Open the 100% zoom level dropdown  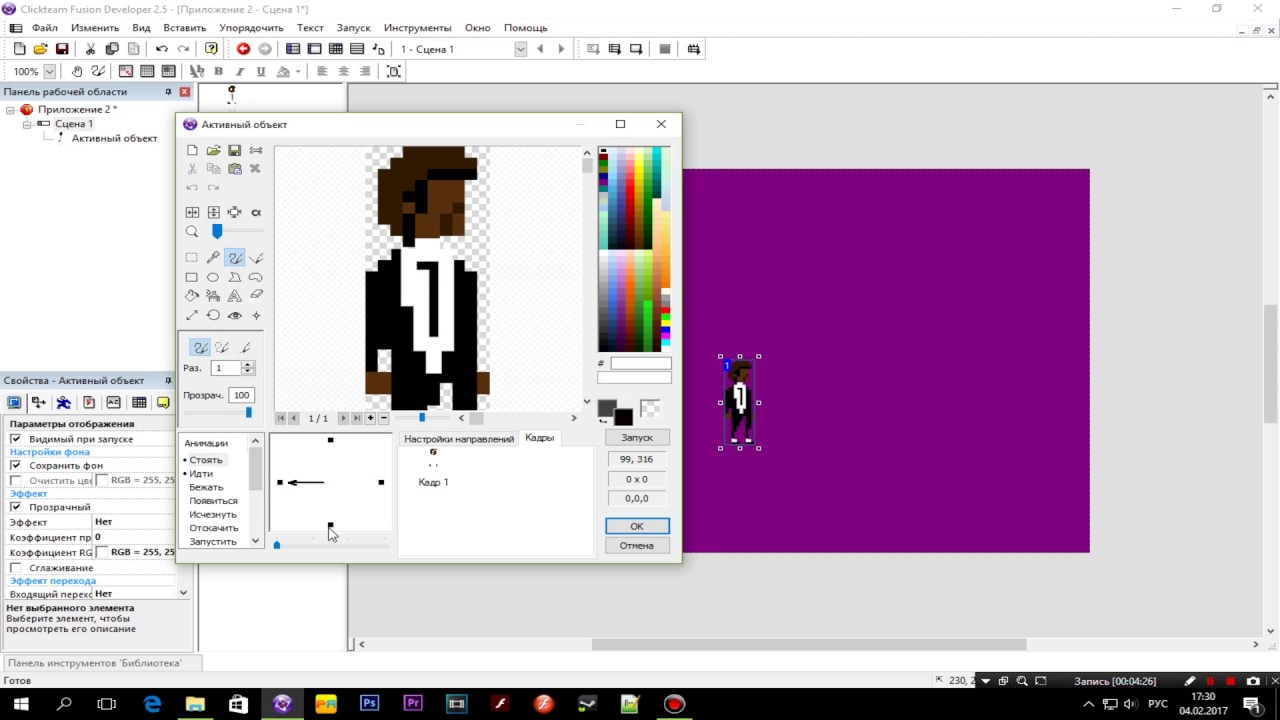[x=35, y=71]
